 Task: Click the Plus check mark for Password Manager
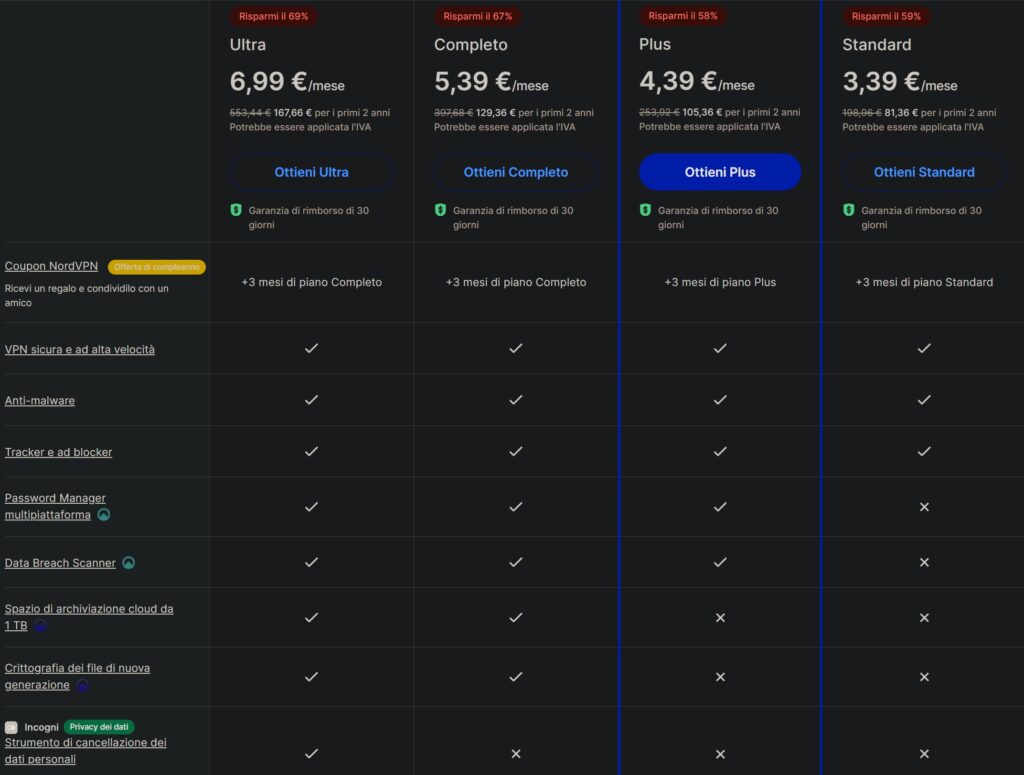720,507
